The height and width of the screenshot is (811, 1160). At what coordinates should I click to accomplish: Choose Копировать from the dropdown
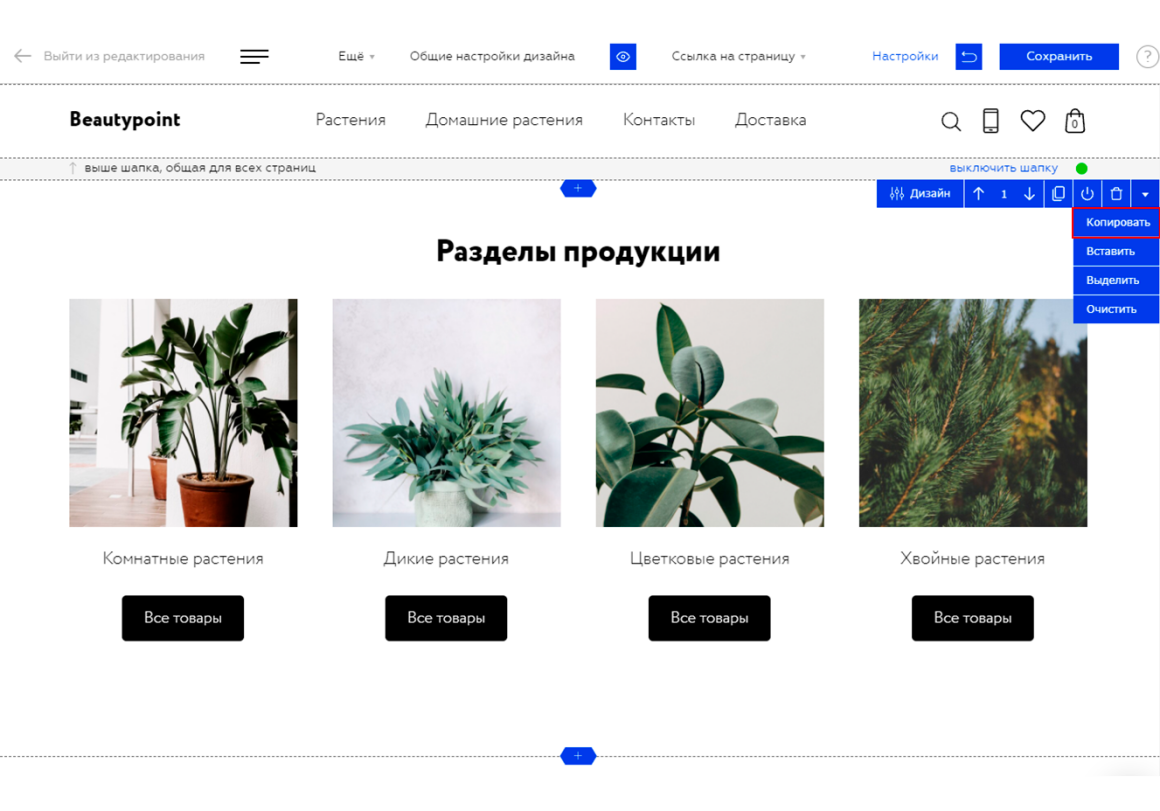[x=1116, y=222]
